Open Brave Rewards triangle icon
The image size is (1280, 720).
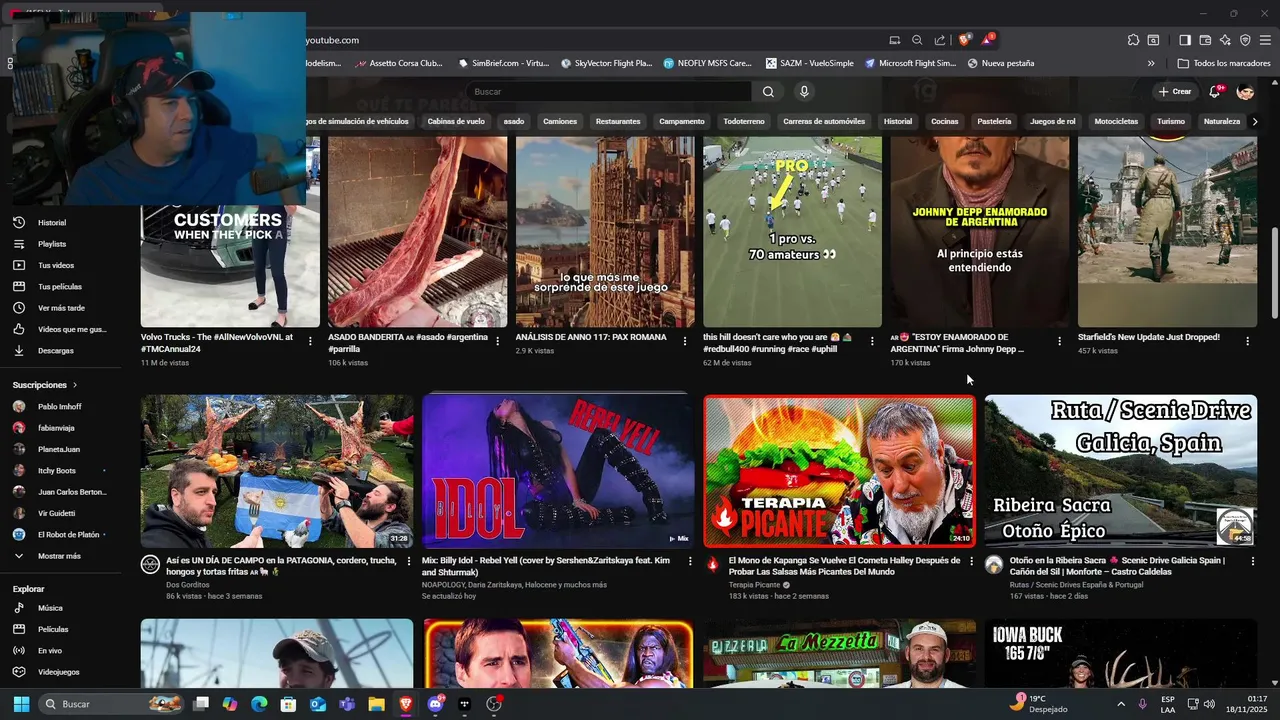pos(987,40)
